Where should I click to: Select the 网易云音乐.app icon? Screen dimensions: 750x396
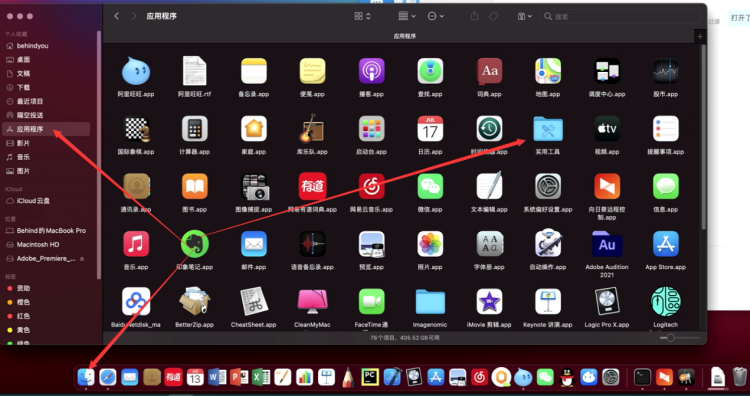372,186
